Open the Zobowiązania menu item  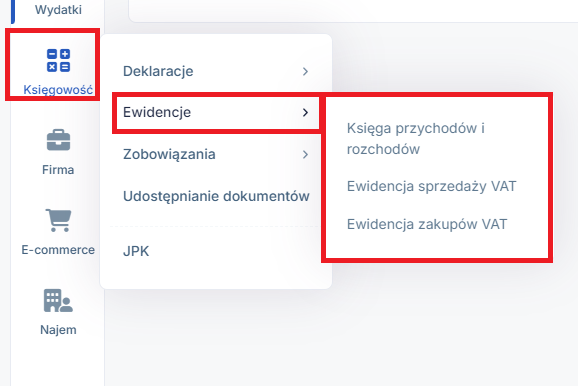click(x=216, y=154)
